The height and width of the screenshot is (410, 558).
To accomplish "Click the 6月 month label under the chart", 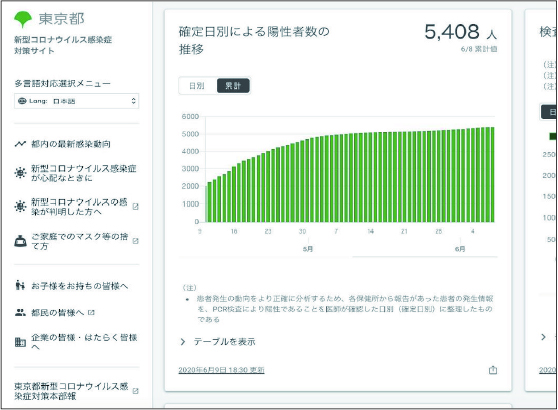I will pos(460,249).
